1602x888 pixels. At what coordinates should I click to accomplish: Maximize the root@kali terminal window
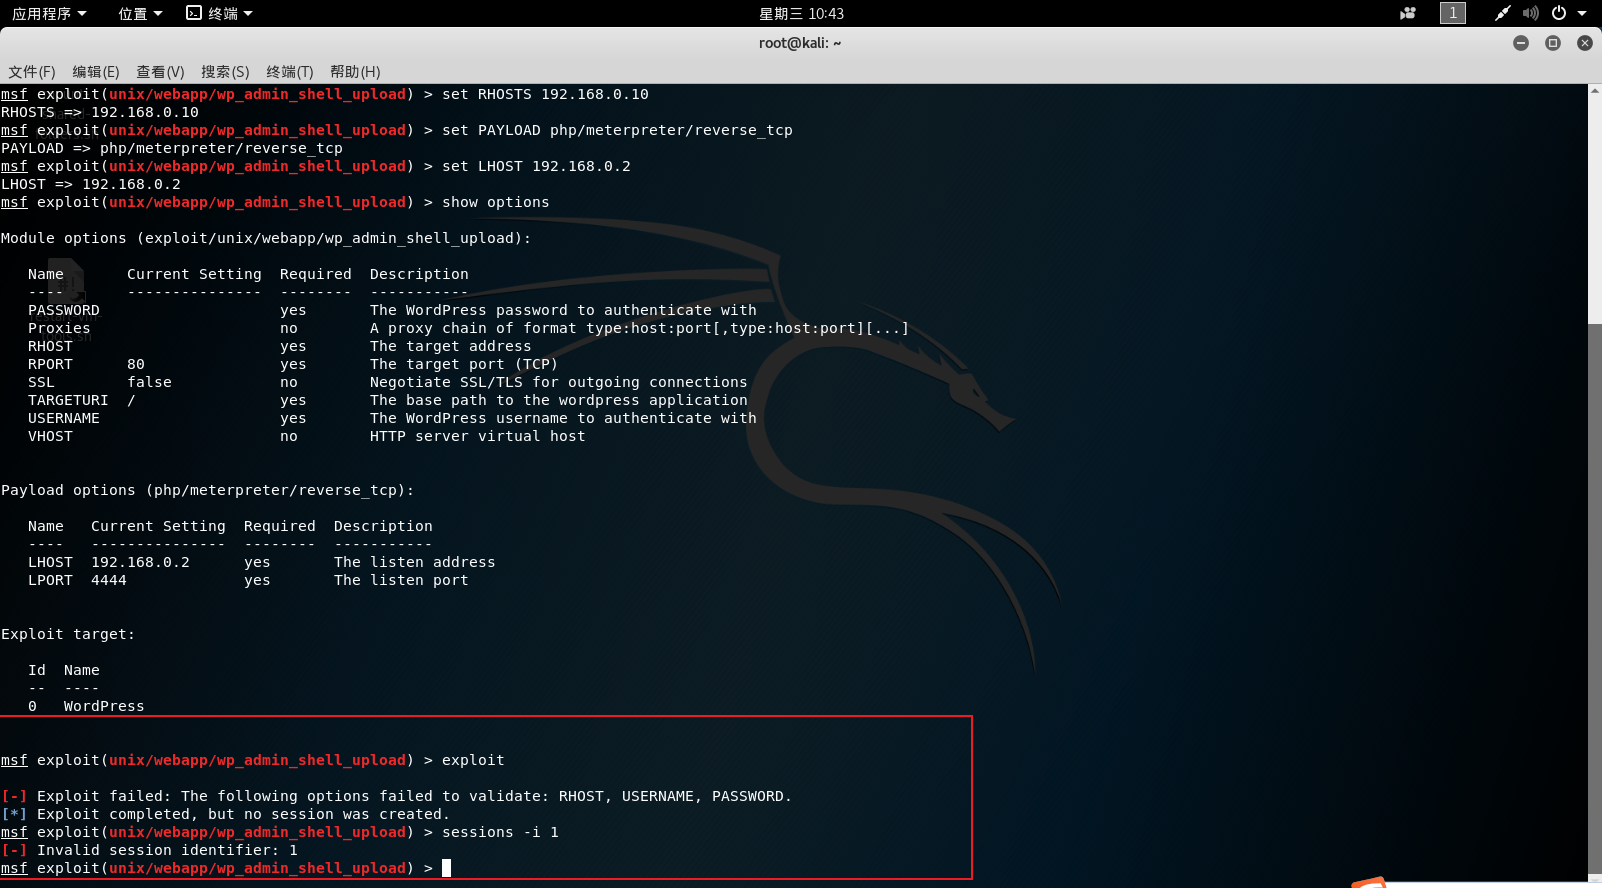point(1553,43)
